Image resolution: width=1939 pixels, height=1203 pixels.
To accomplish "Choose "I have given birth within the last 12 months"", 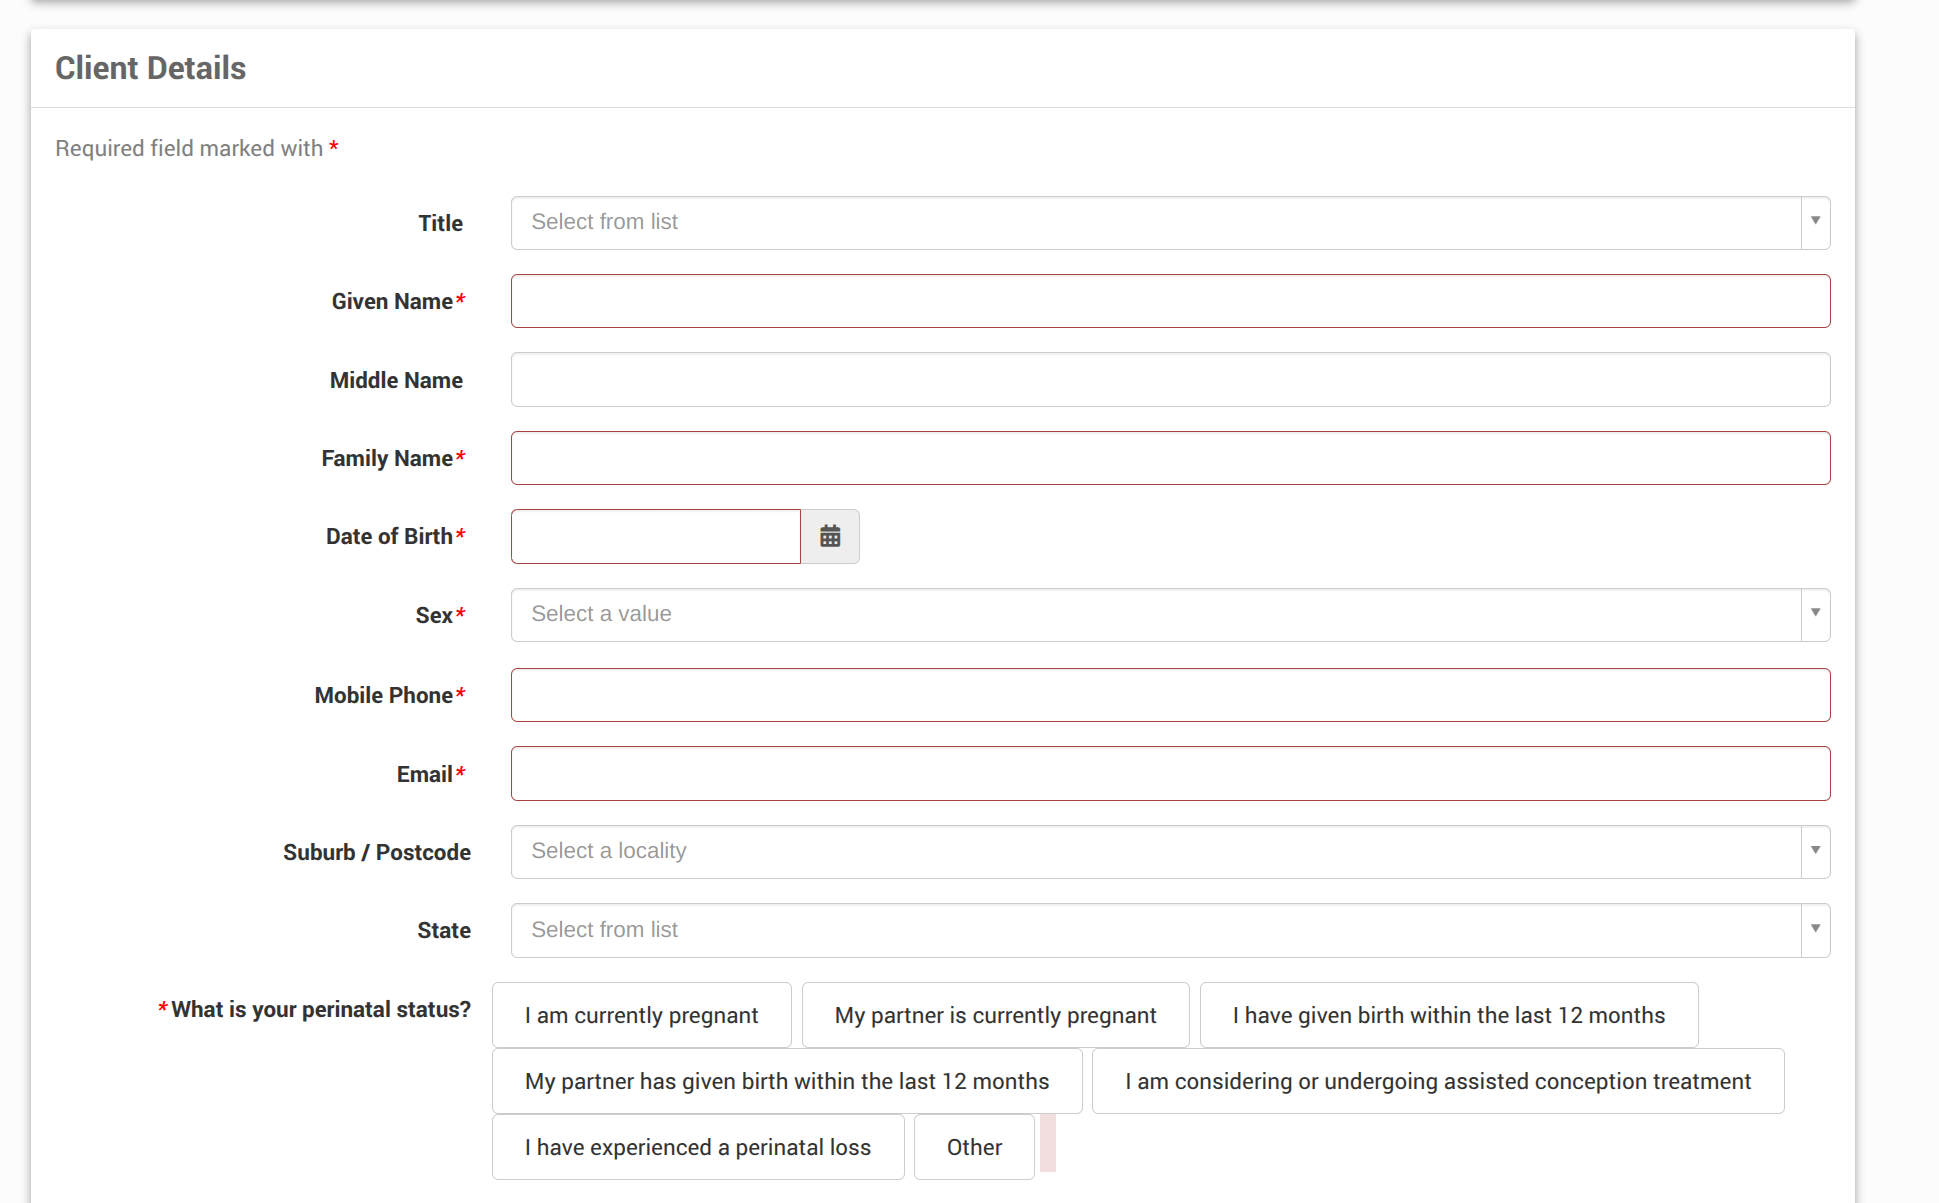I will 1448,1015.
